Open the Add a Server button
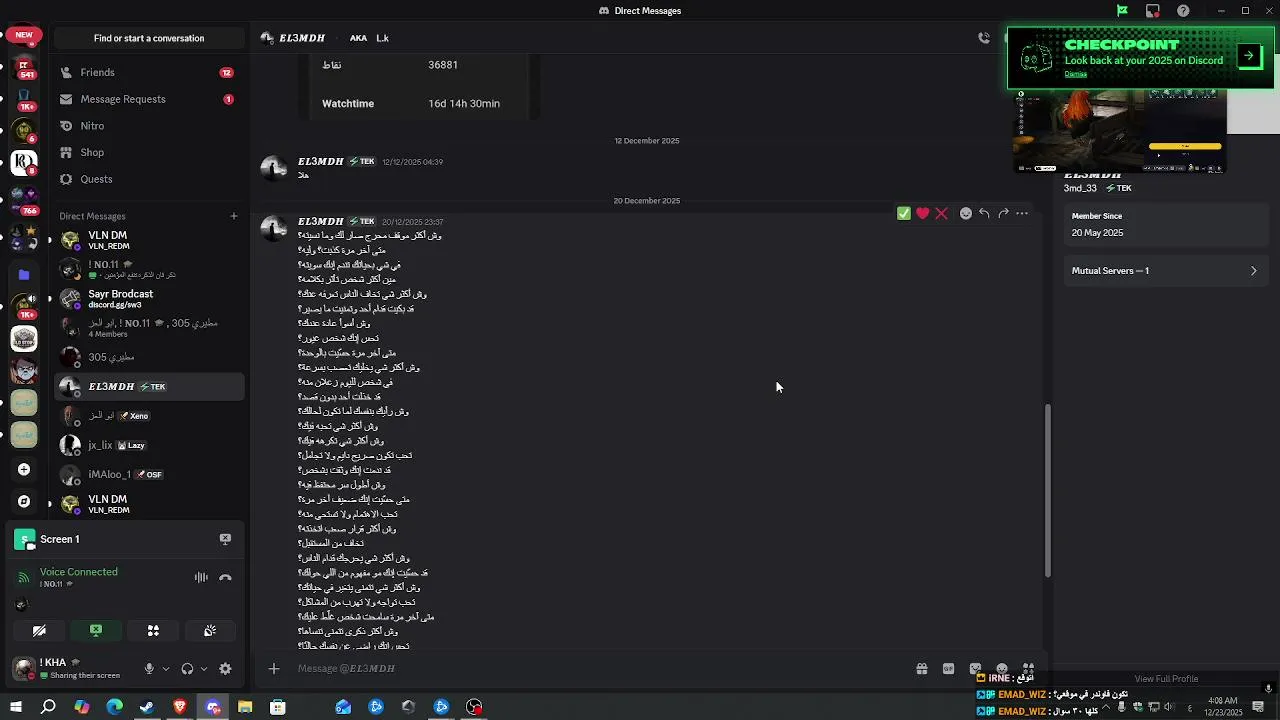The image size is (1280, 720). (24, 469)
